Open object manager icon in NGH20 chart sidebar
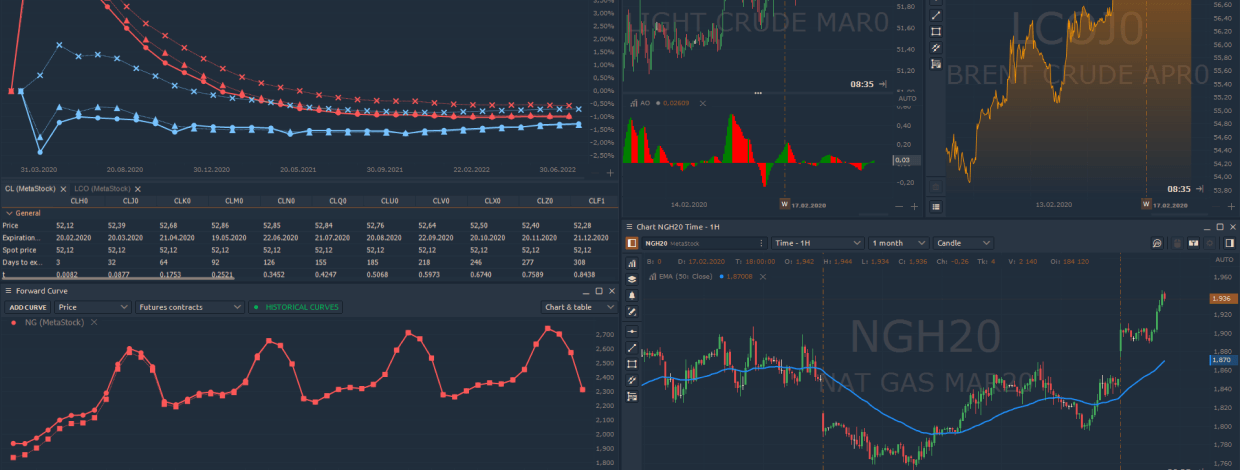 (632, 396)
